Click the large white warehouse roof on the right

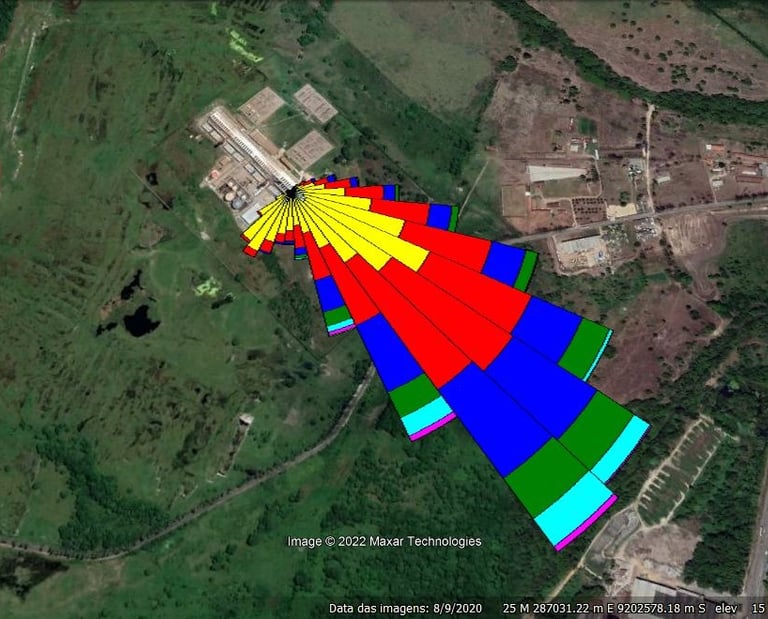point(556,173)
